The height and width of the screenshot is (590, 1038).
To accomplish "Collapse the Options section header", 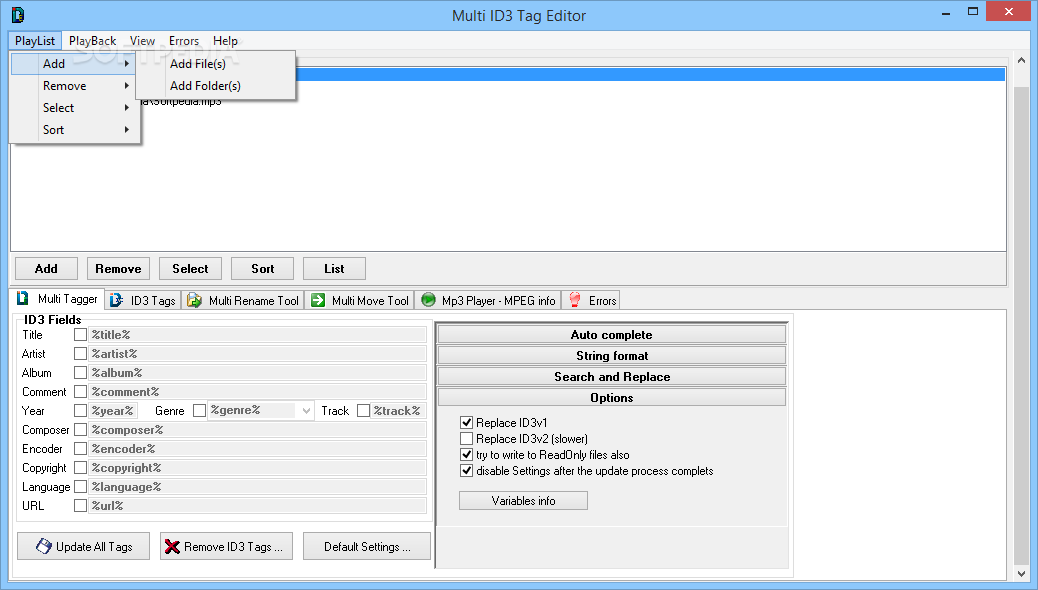I will pos(612,397).
